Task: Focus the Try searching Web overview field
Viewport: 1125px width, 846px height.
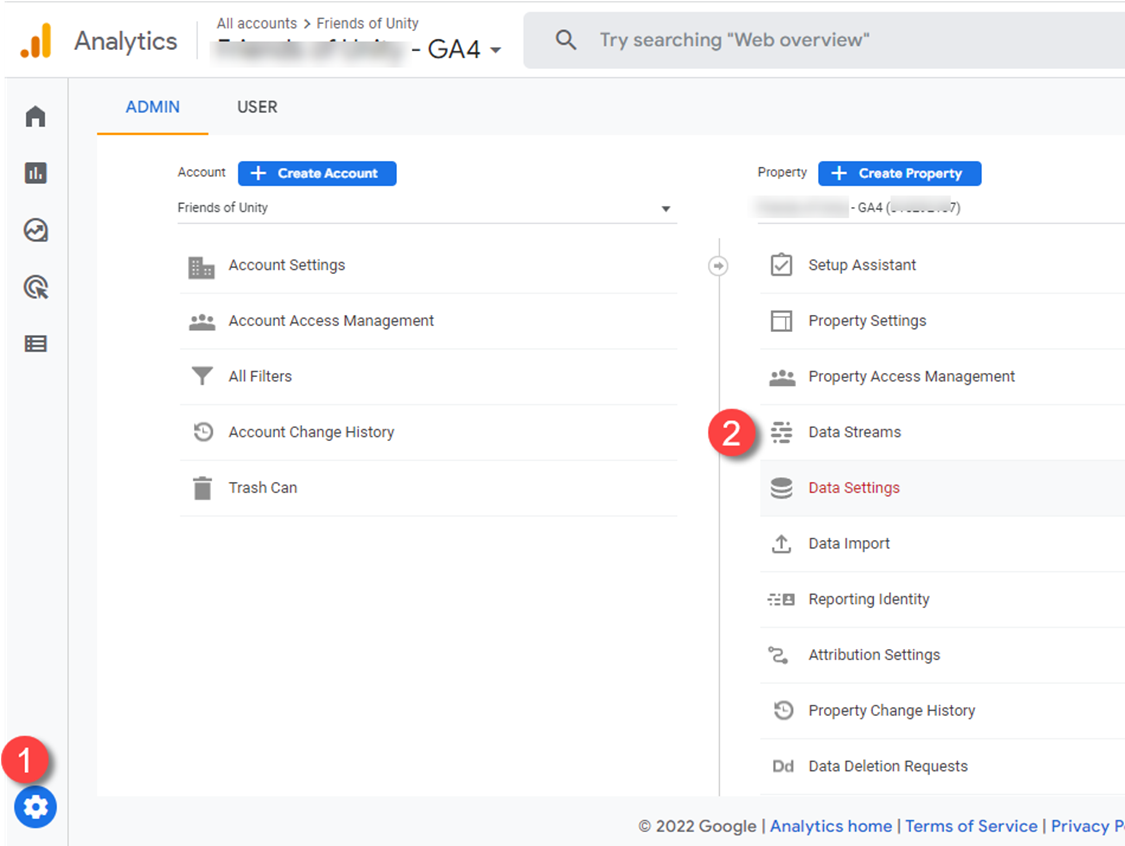Action: (x=824, y=40)
